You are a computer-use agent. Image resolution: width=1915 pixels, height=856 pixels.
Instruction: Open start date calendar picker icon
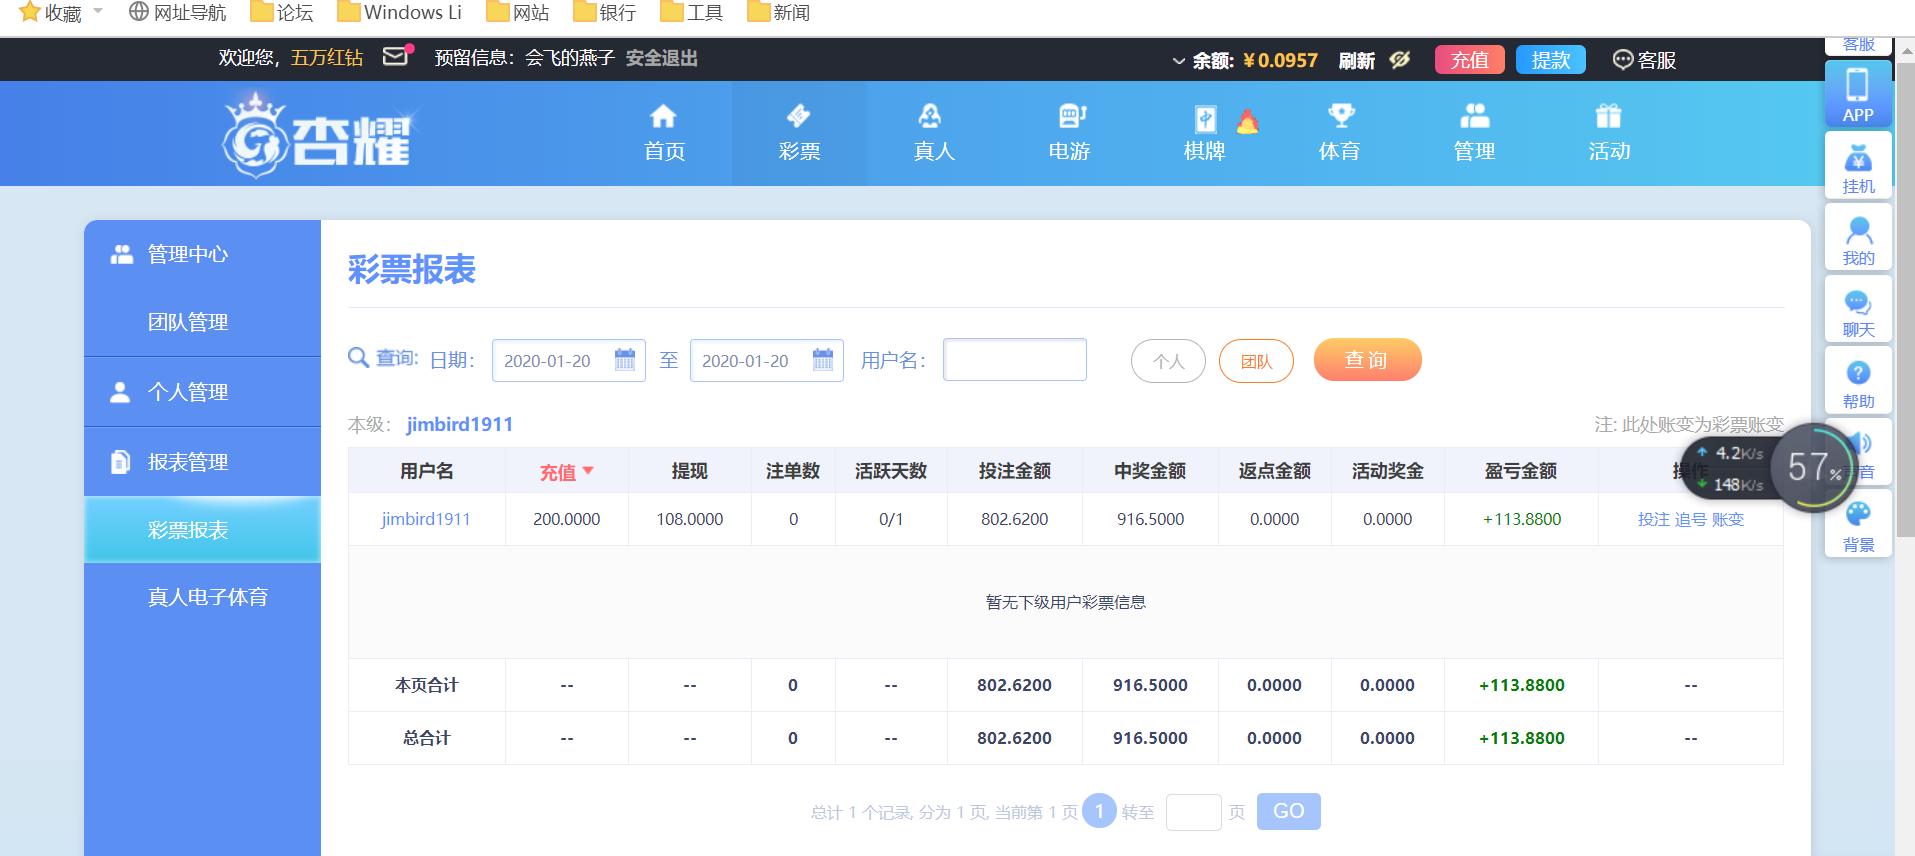coord(625,360)
